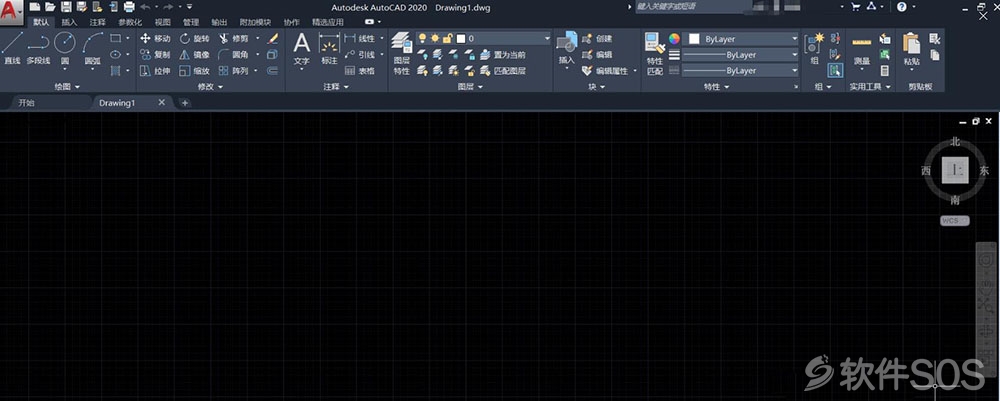Viewport: 1000px width, 401px height.
Task: Toggle the layer lock padlock icon
Action: click(448, 38)
